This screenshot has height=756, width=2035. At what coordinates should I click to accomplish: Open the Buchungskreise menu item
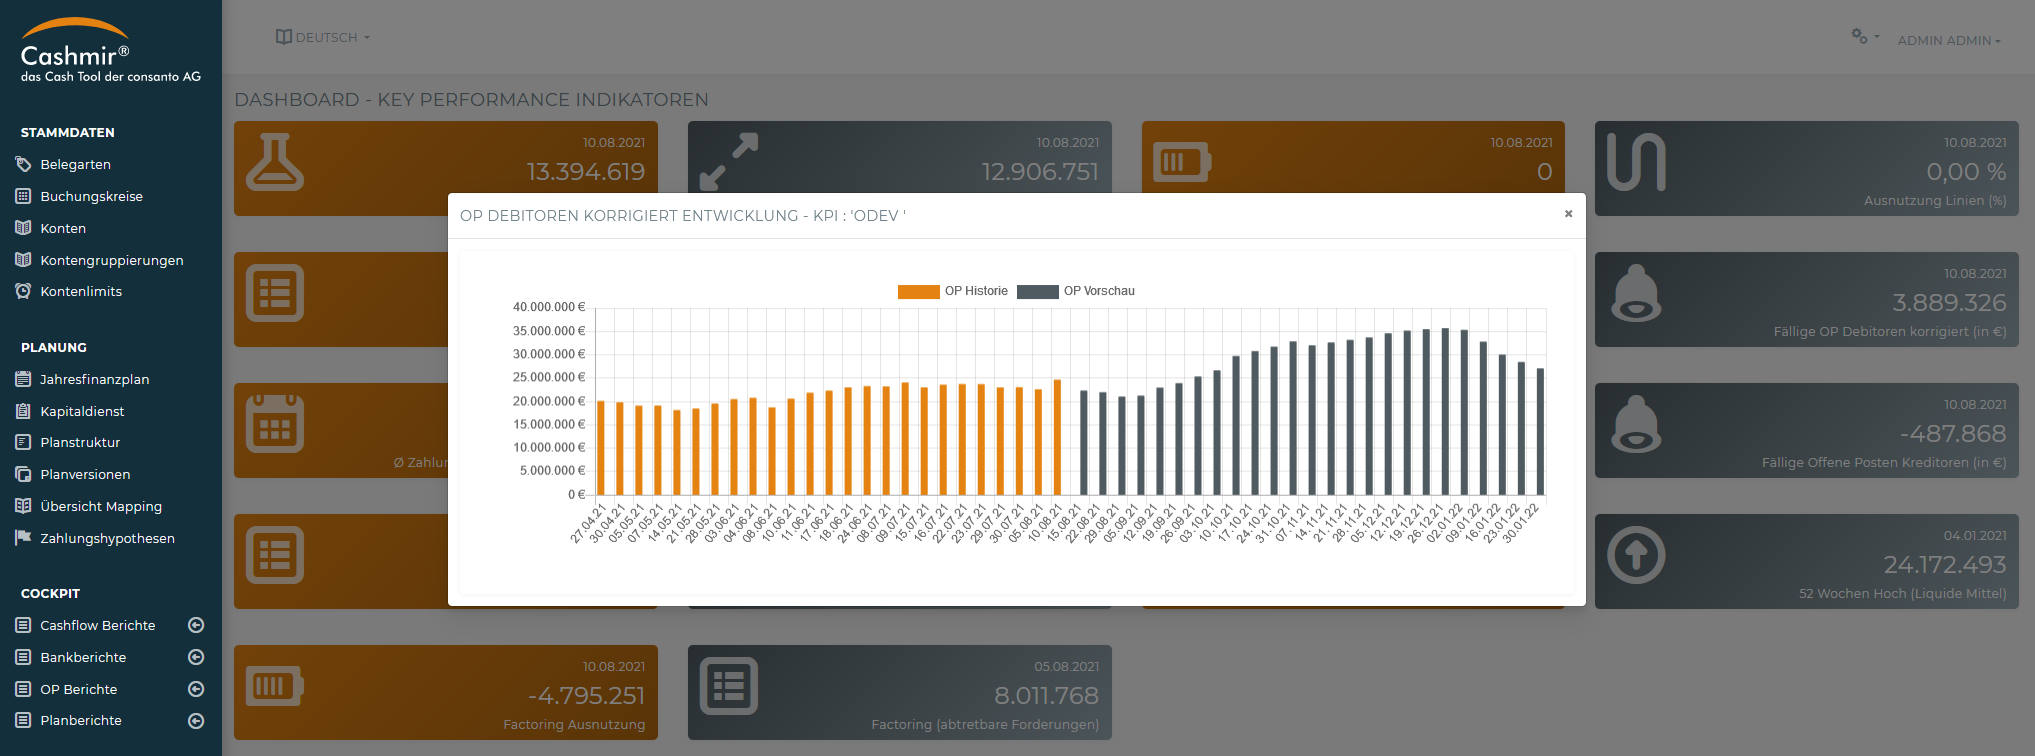(91, 196)
